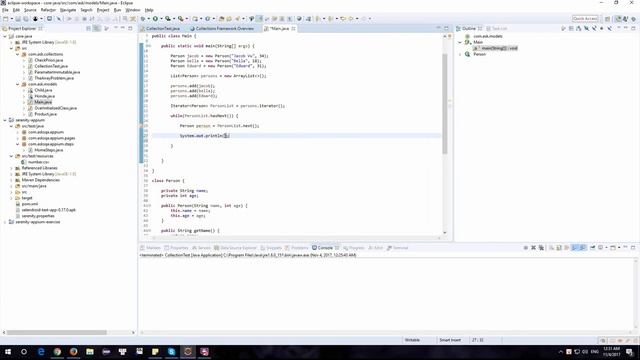Click Quick Access search field
Screen dimensions: 640x360
585,19
